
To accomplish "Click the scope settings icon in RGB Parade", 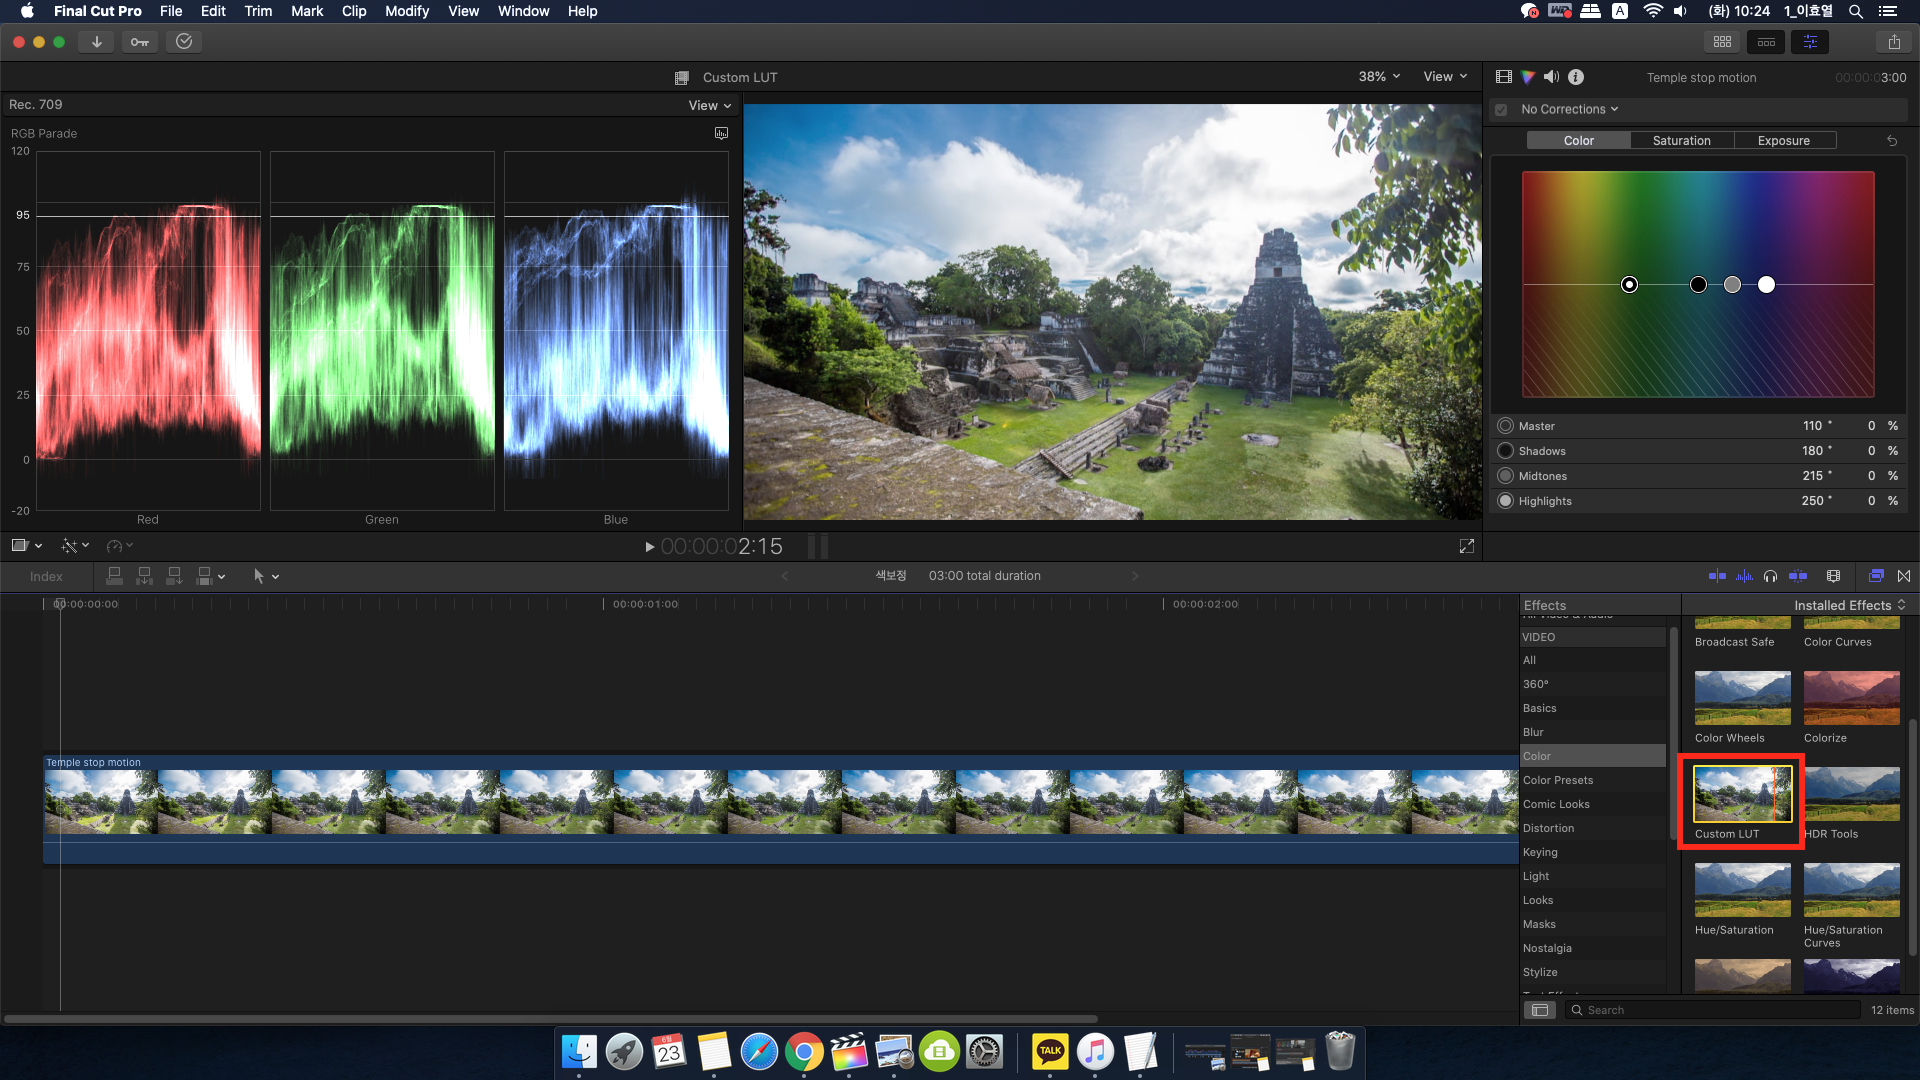I will click(721, 133).
